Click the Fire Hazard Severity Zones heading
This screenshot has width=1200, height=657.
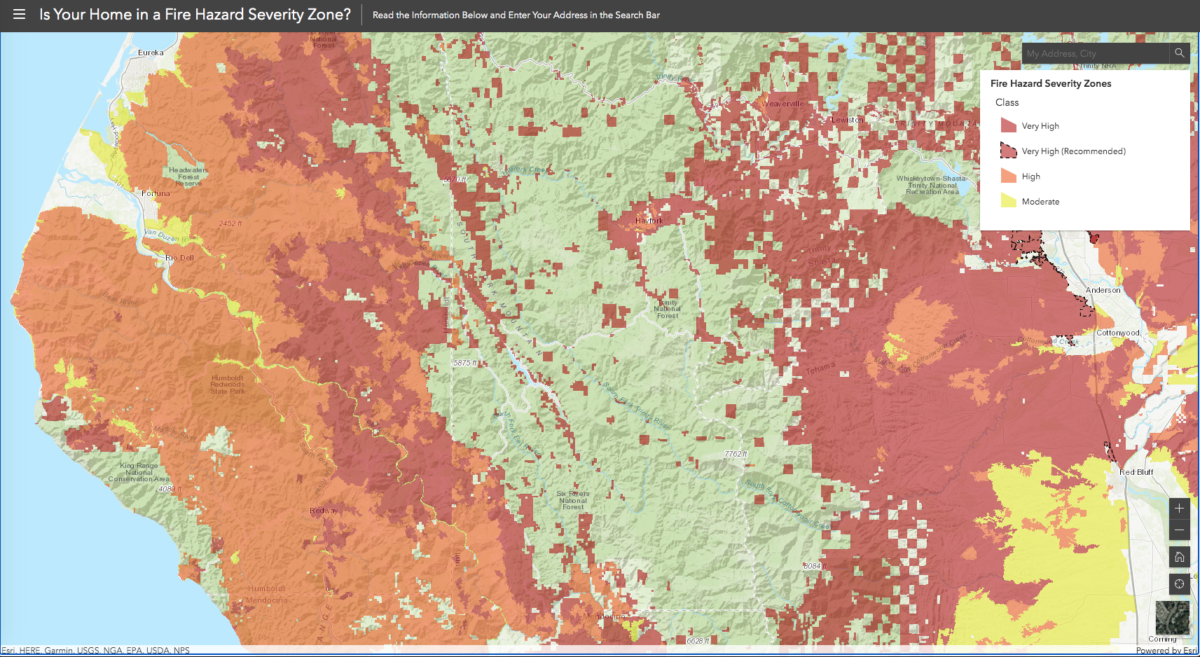click(1051, 83)
